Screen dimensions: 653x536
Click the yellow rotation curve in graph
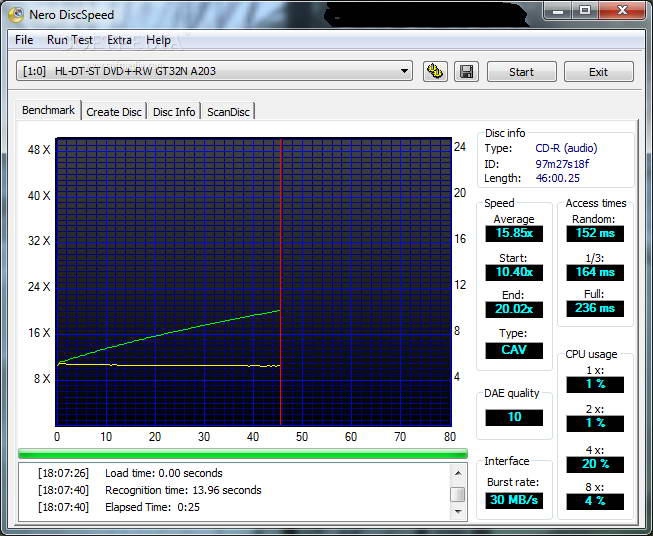169,365
